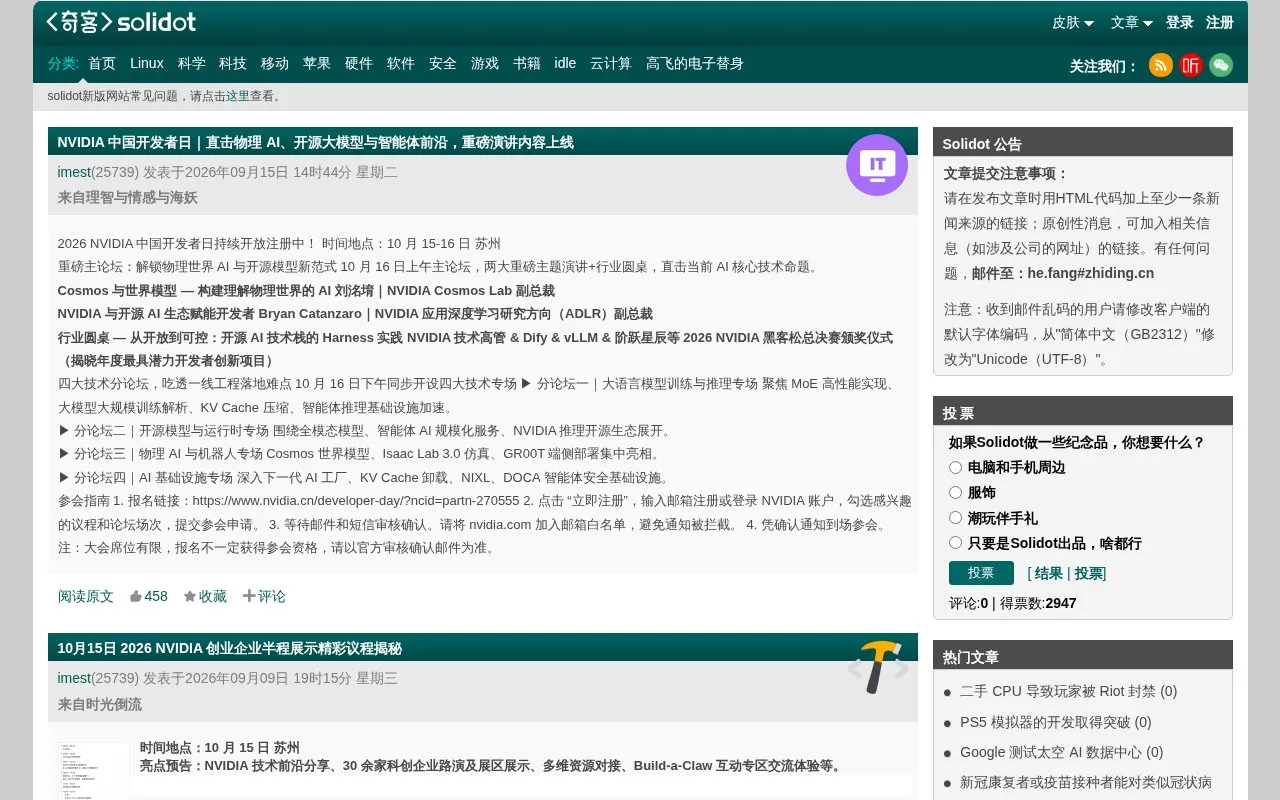This screenshot has height=800, width=1280.
Task: Open the orange RSS feed icon
Action: point(1160,65)
